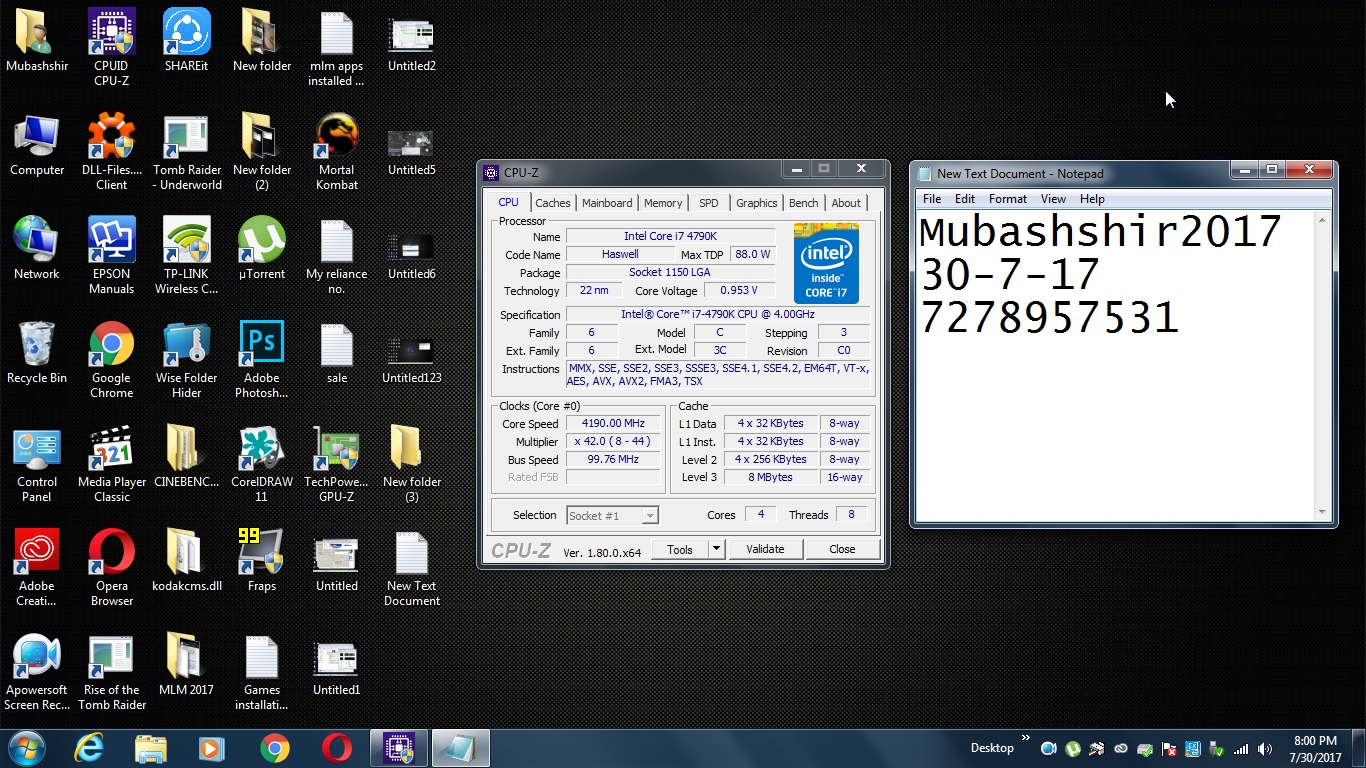1366x768 pixels.
Task: Click the Level 3 cache value 8 MBytes
Action: tap(771, 477)
